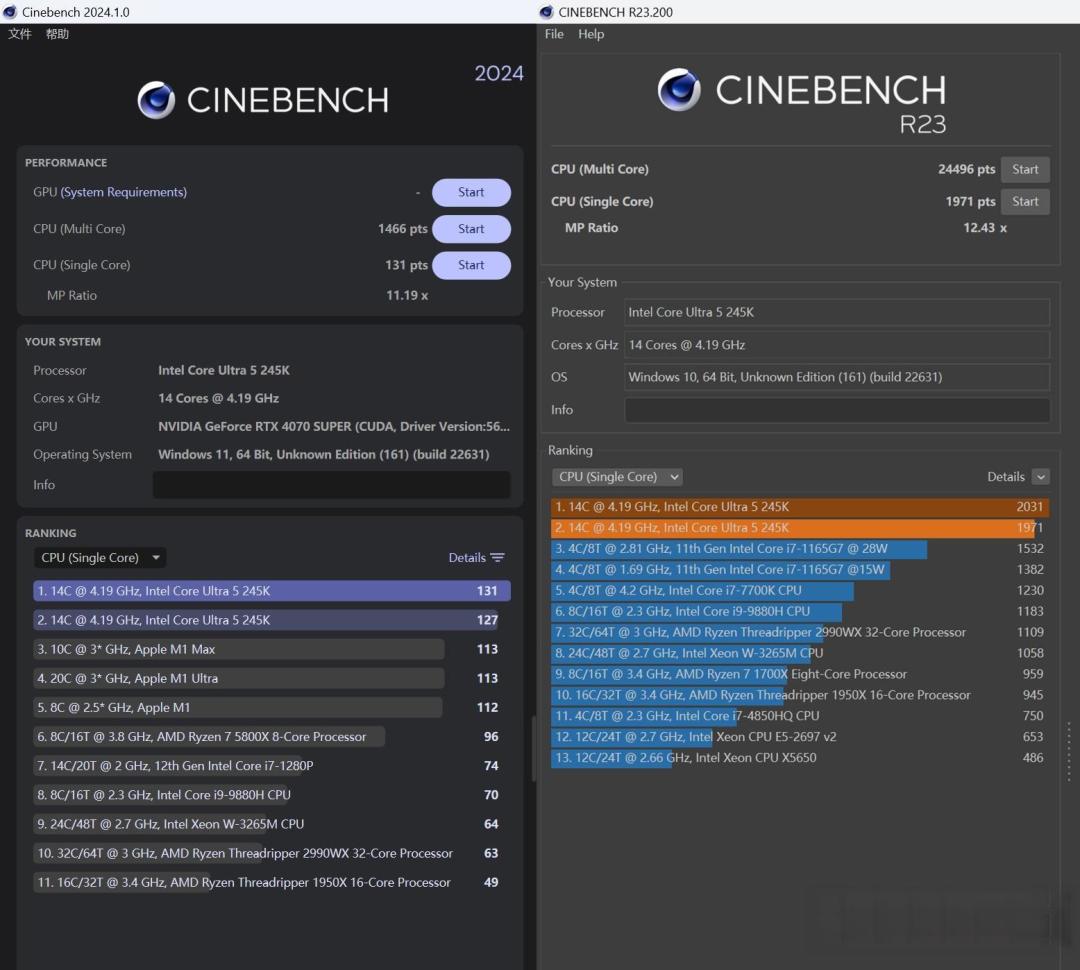Start CPU Multi Core test in Cinebench R23
The height and width of the screenshot is (970, 1080).
coord(1025,169)
